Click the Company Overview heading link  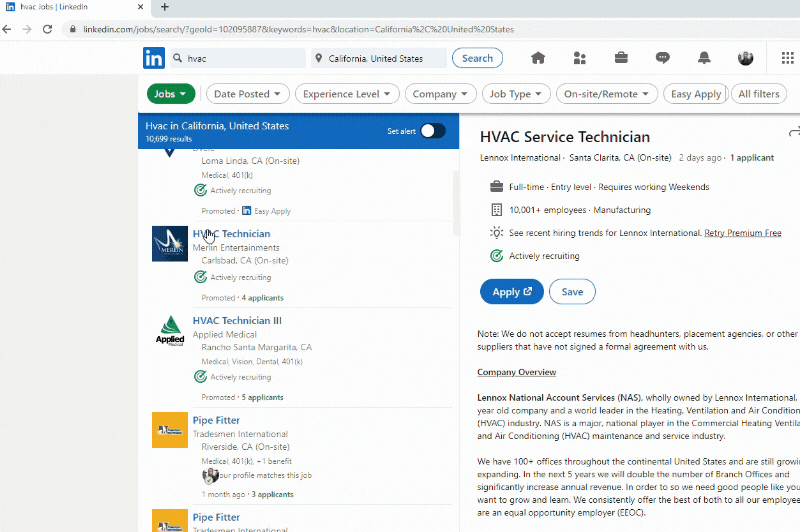(x=516, y=372)
